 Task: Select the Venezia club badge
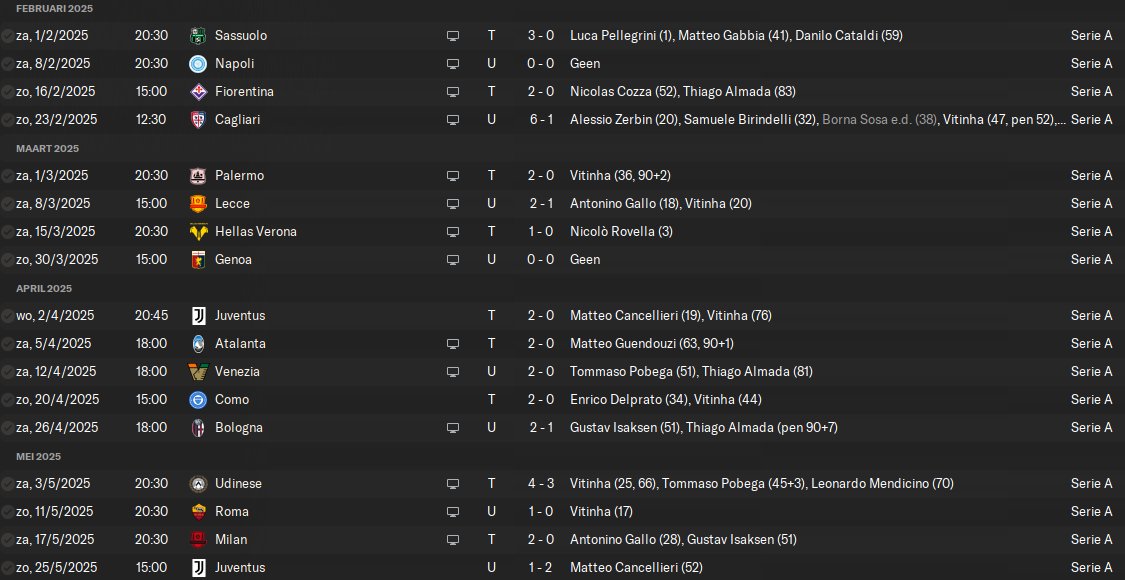(198, 371)
